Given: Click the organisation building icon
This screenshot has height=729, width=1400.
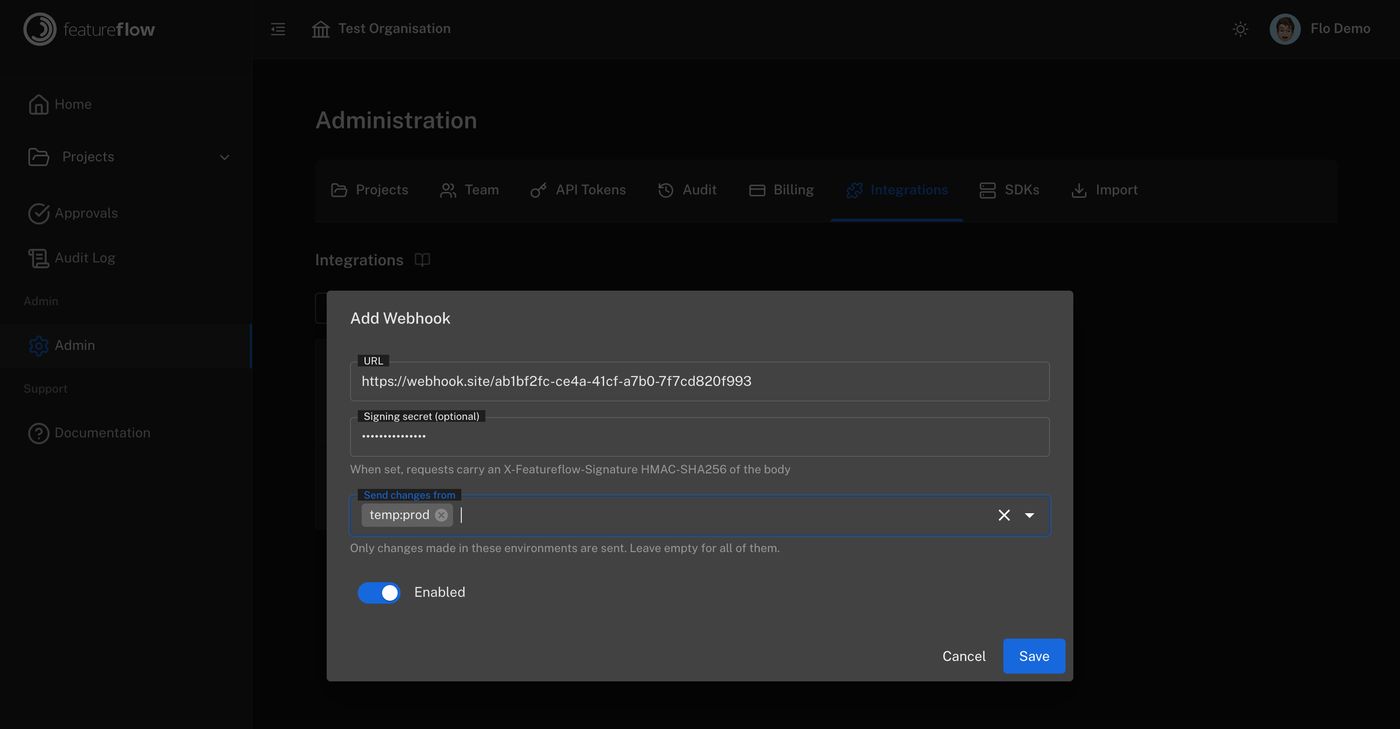Looking at the screenshot, I should [321, 29].
